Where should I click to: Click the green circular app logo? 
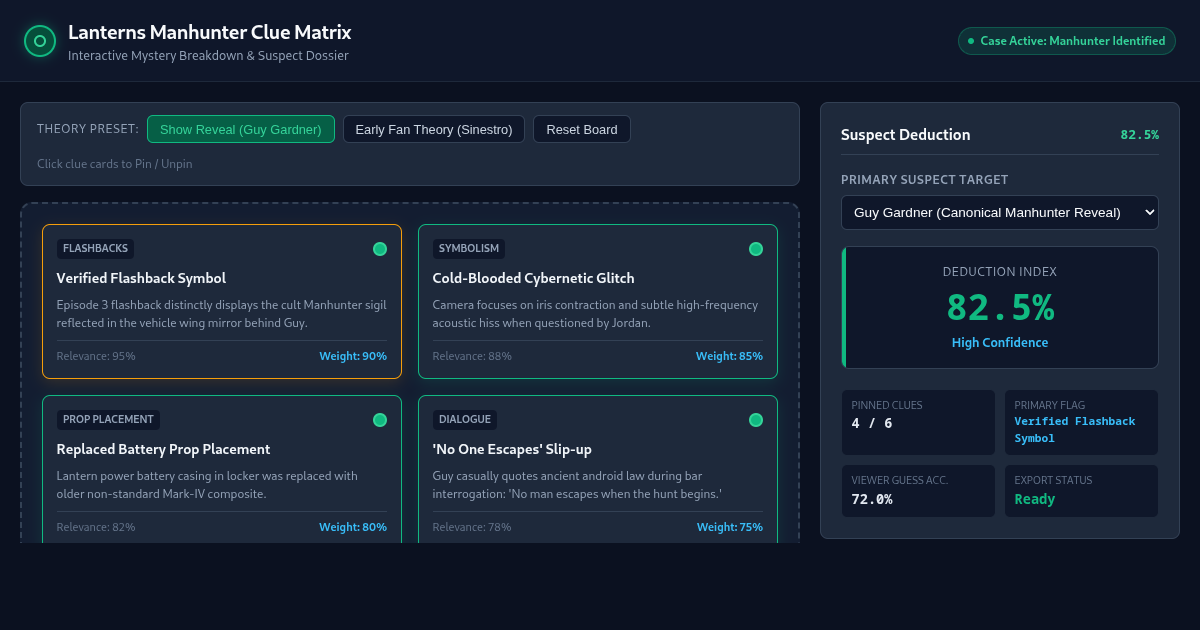tap(40, 41)
